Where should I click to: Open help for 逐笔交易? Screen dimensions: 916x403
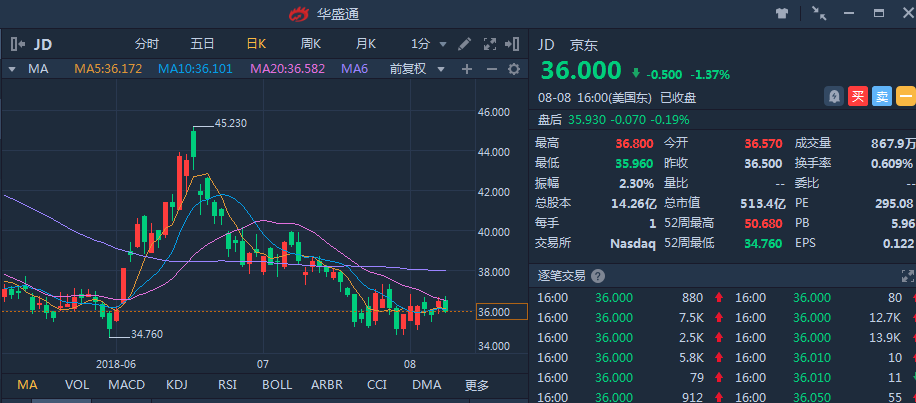pos(598,276)
